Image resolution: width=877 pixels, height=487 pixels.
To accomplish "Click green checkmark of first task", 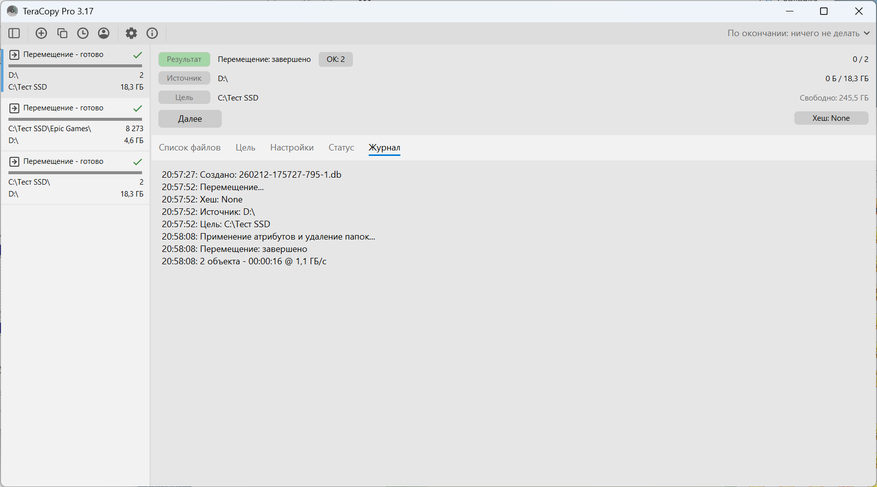I will [138, 55].
